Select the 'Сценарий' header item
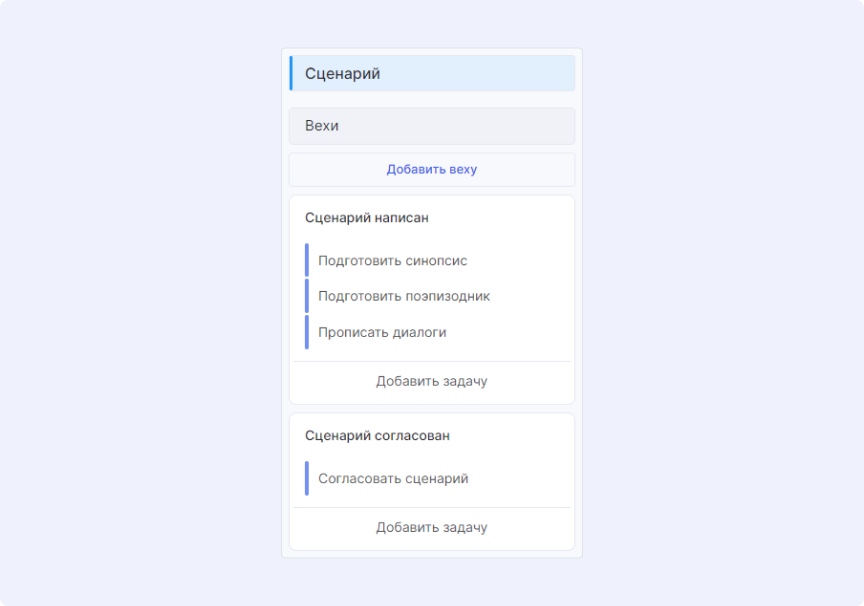Image resolution: width=864 pixels, height=606 pixels. pos(342,74)
